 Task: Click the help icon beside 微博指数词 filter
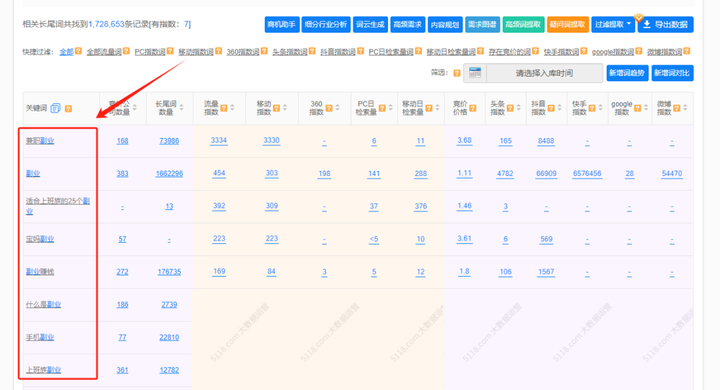(686, 51)
